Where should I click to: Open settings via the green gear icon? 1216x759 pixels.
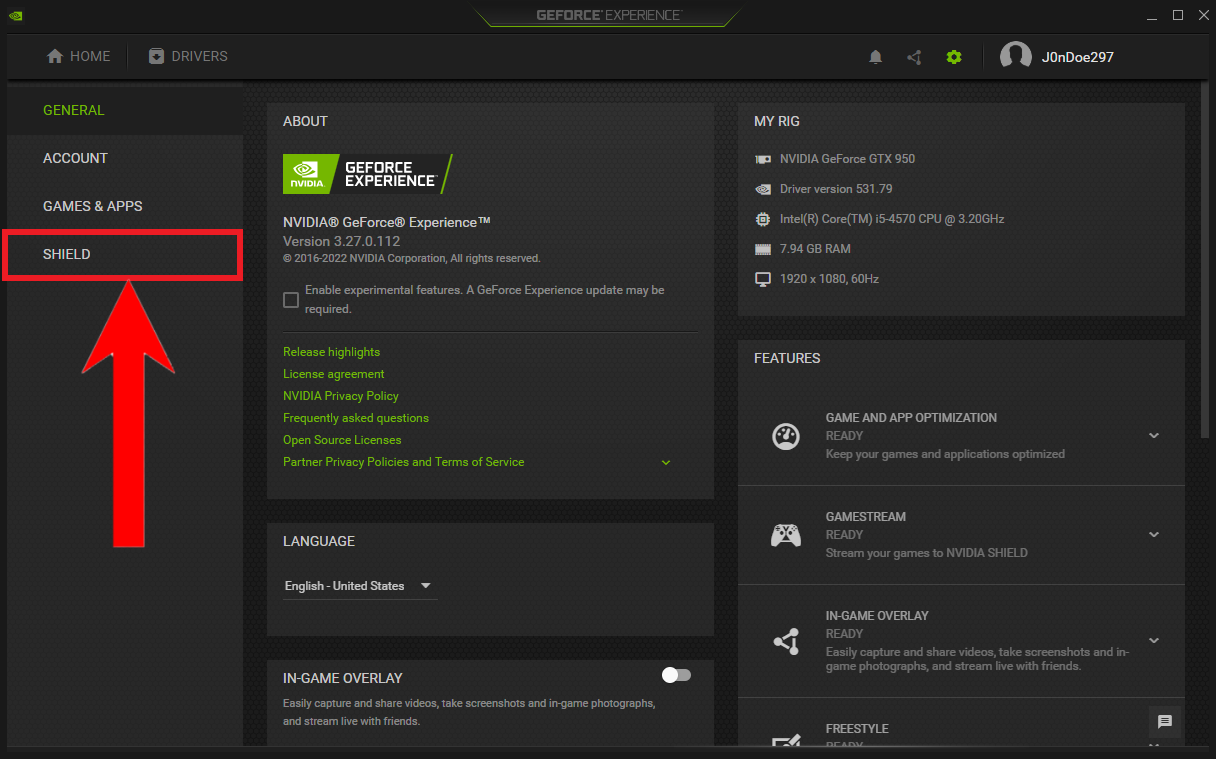tap(954, 57)
